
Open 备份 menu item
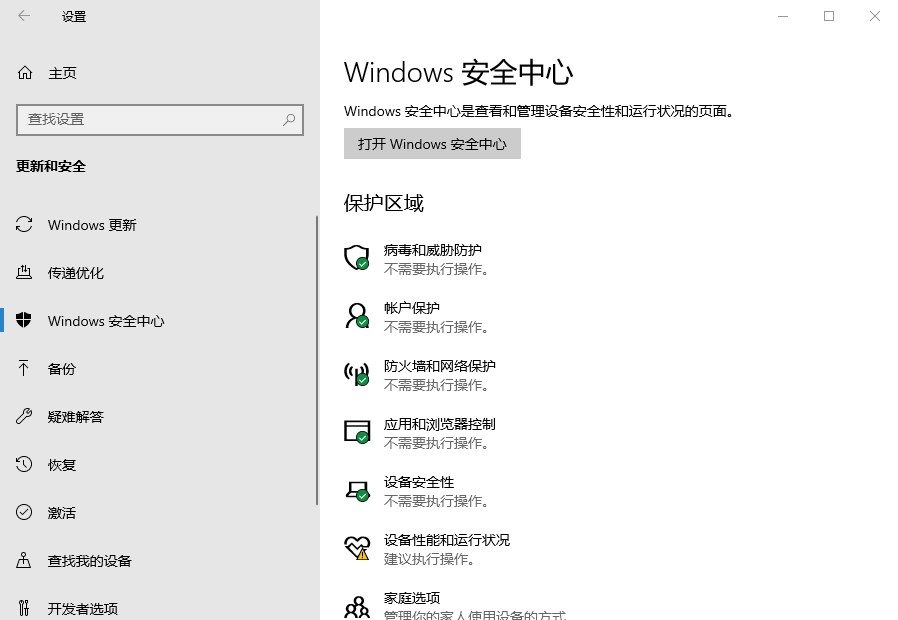pos(158,369)
